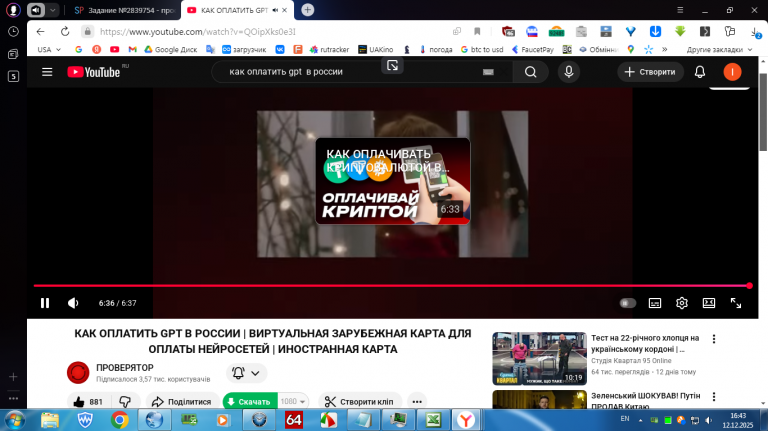Image resolution: width=768 pixels, height=431 pixels.
Task: Toggle the autoplay switch in player
Action: (627, 303)
